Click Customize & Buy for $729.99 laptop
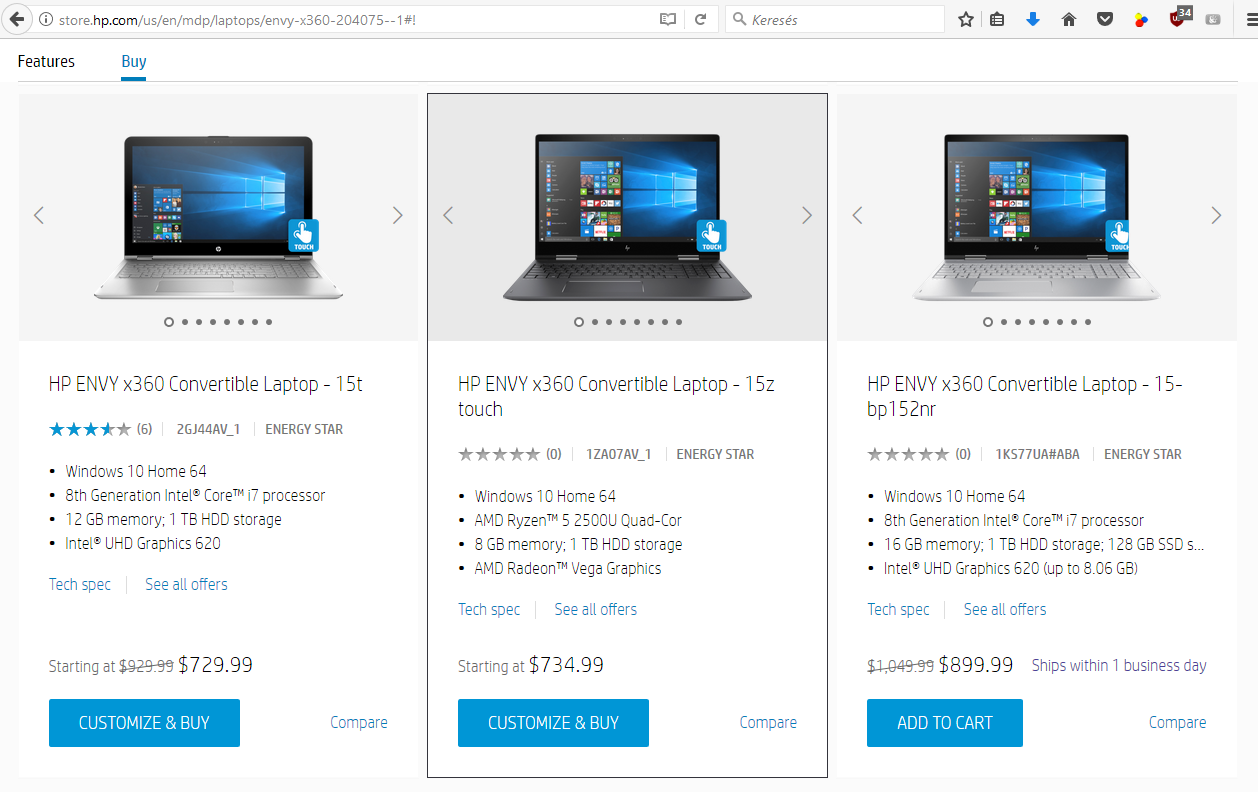This screenshot has height=792, width=1258. pyautogui.click(x=144, y=723)
